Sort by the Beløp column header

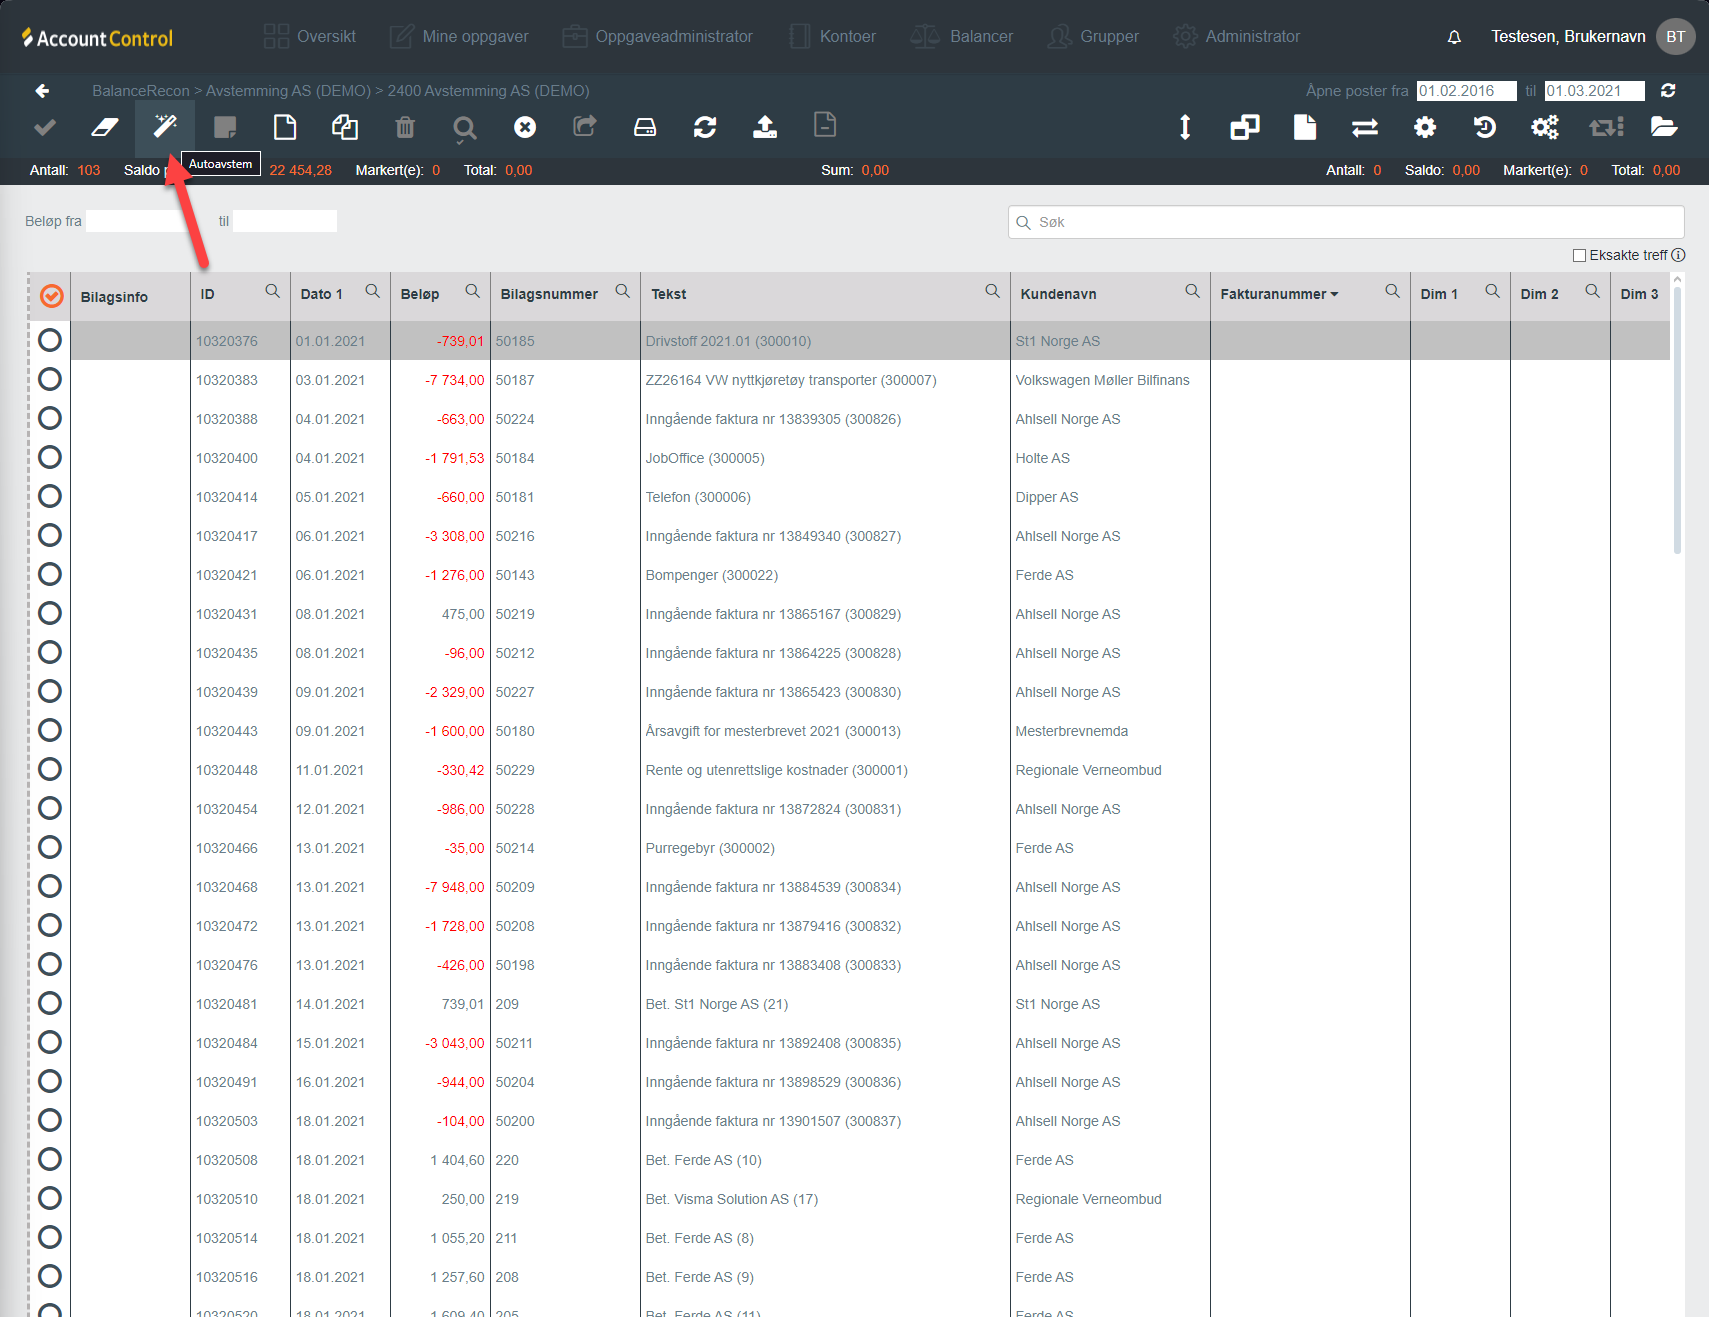coord(420,294)
